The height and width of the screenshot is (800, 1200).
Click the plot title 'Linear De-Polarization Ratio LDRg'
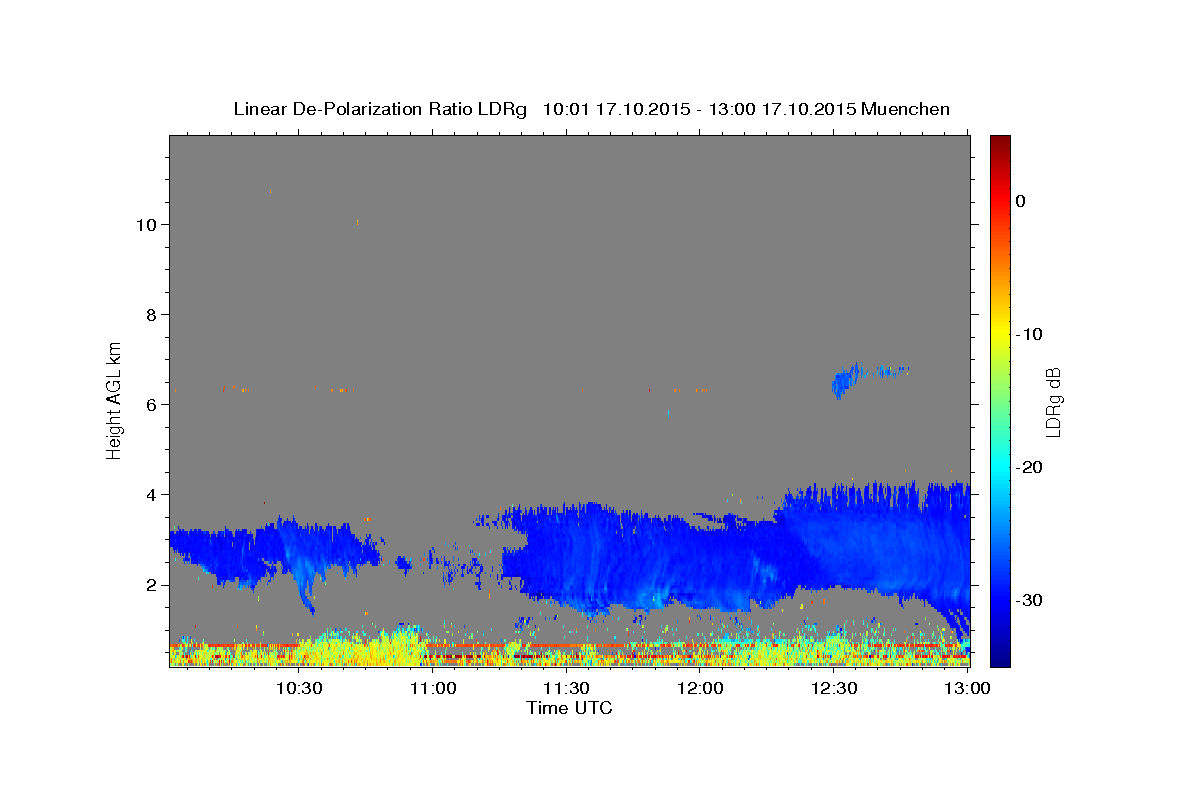click(380, 109)
